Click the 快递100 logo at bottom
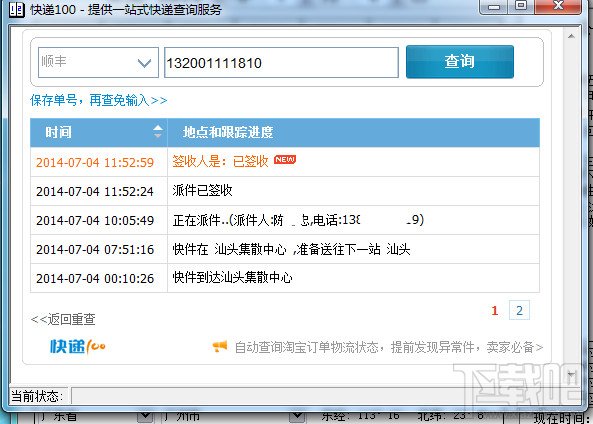The width and height of the screenshot is (593, 424). click(78, 346)
